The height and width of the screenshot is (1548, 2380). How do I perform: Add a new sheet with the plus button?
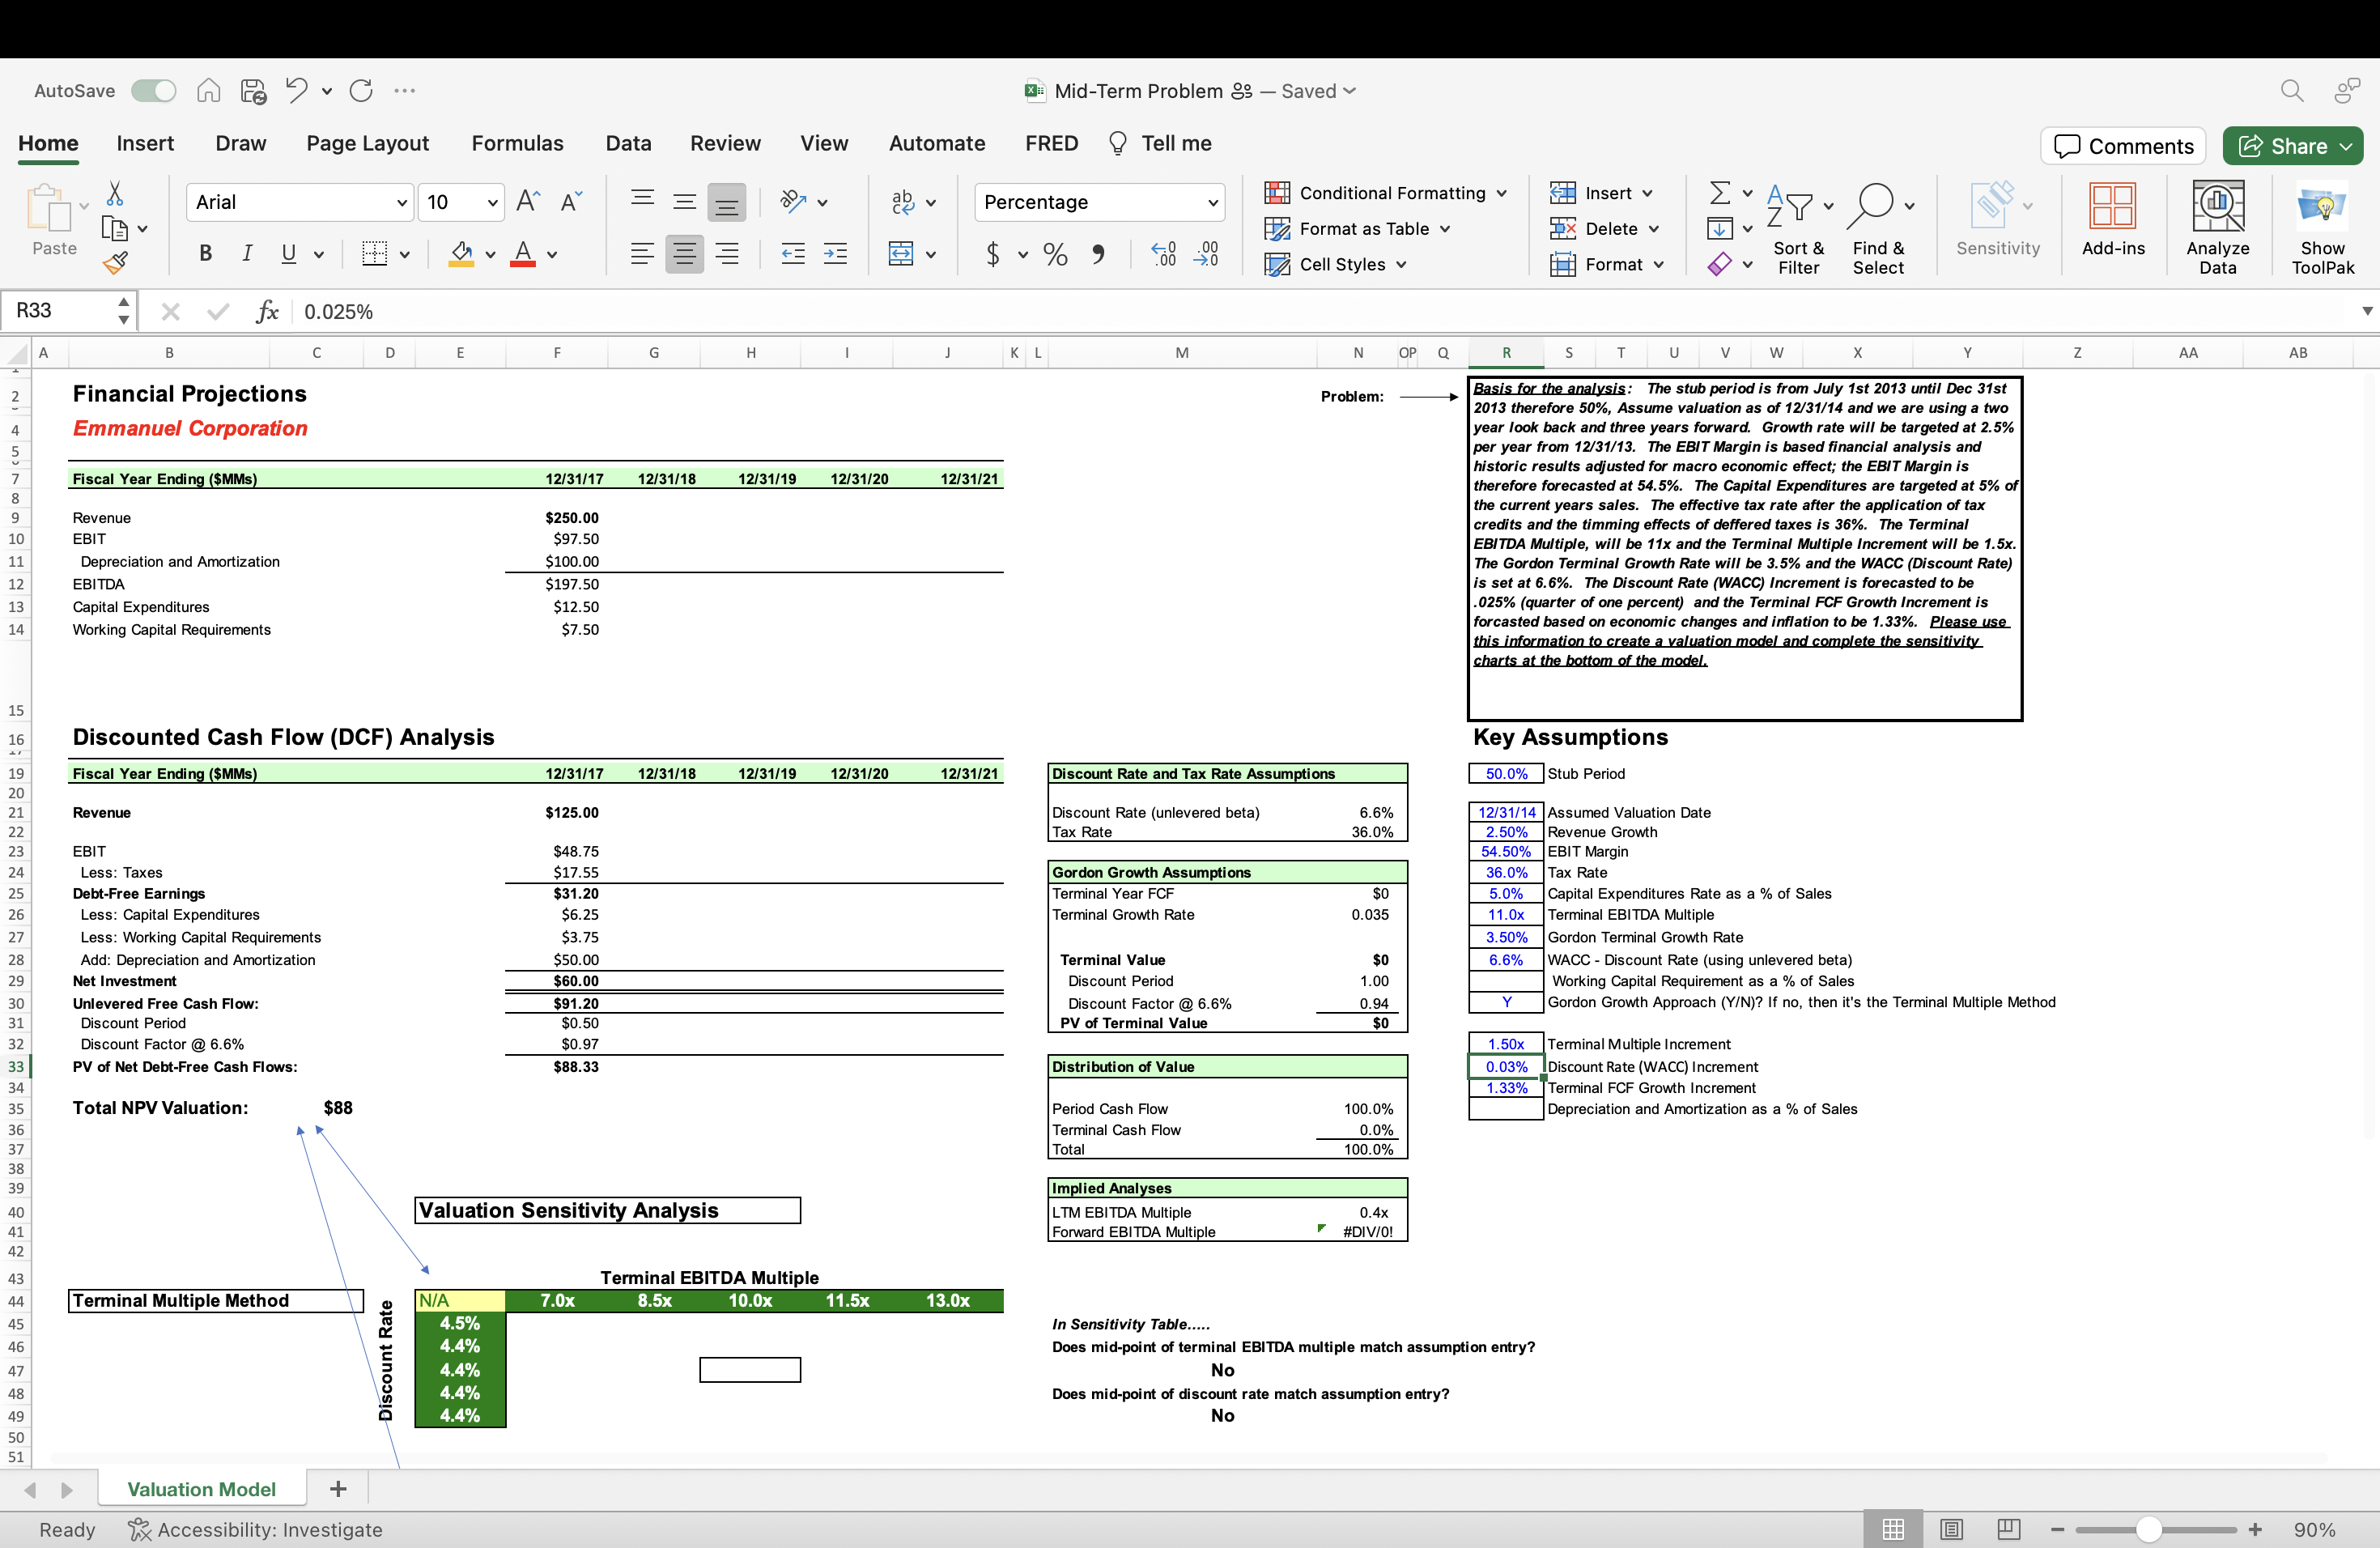(337, 1488)
